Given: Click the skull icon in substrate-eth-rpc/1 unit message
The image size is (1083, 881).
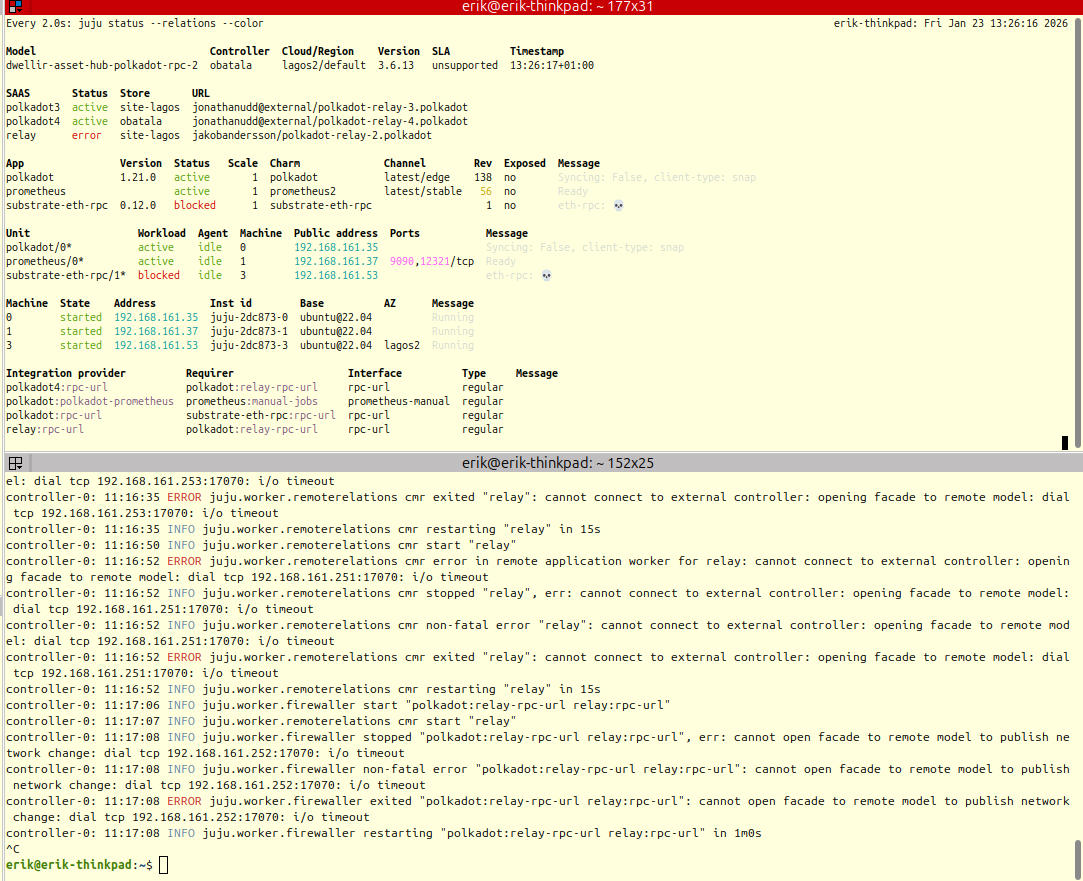Looking at the screenshot, I should pyautogui.click(x=545, y=275).
